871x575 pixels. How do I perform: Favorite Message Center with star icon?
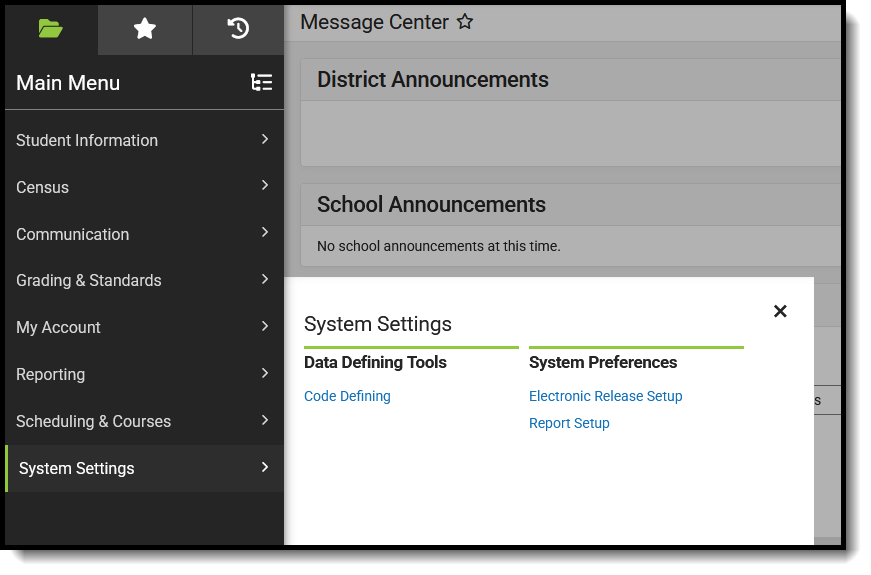(x=465, y=22)
